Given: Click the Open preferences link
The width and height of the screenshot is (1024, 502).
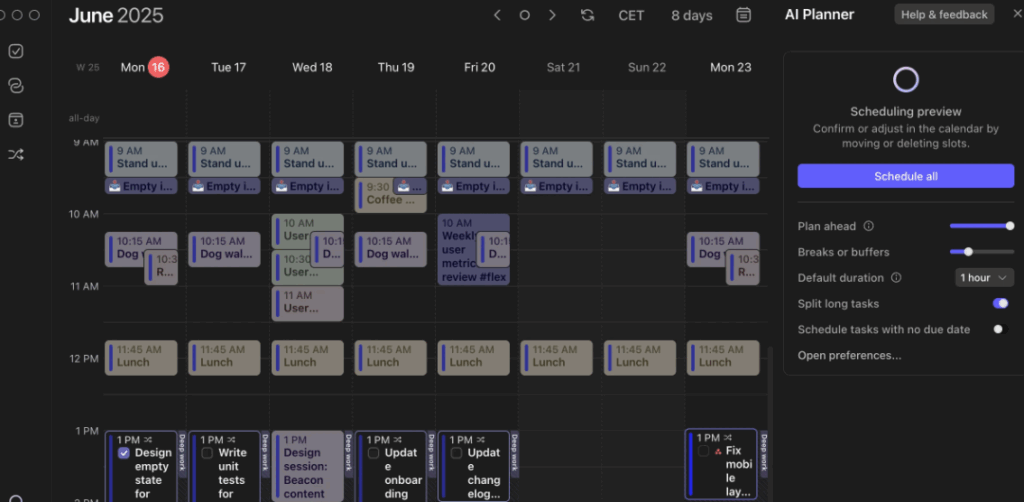Looking at the screenshot, I should [x=849, y=355].
